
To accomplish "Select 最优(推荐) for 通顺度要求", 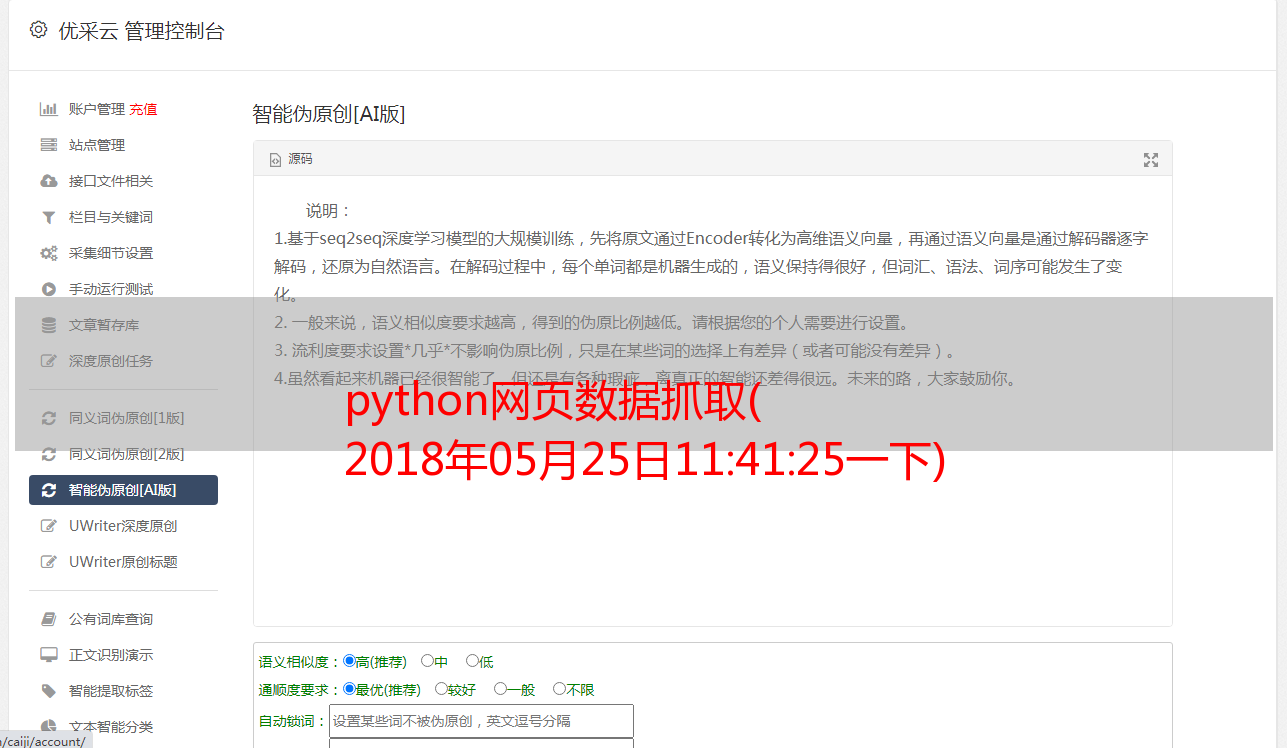I will pyautogui.click(x=349, y=689).
